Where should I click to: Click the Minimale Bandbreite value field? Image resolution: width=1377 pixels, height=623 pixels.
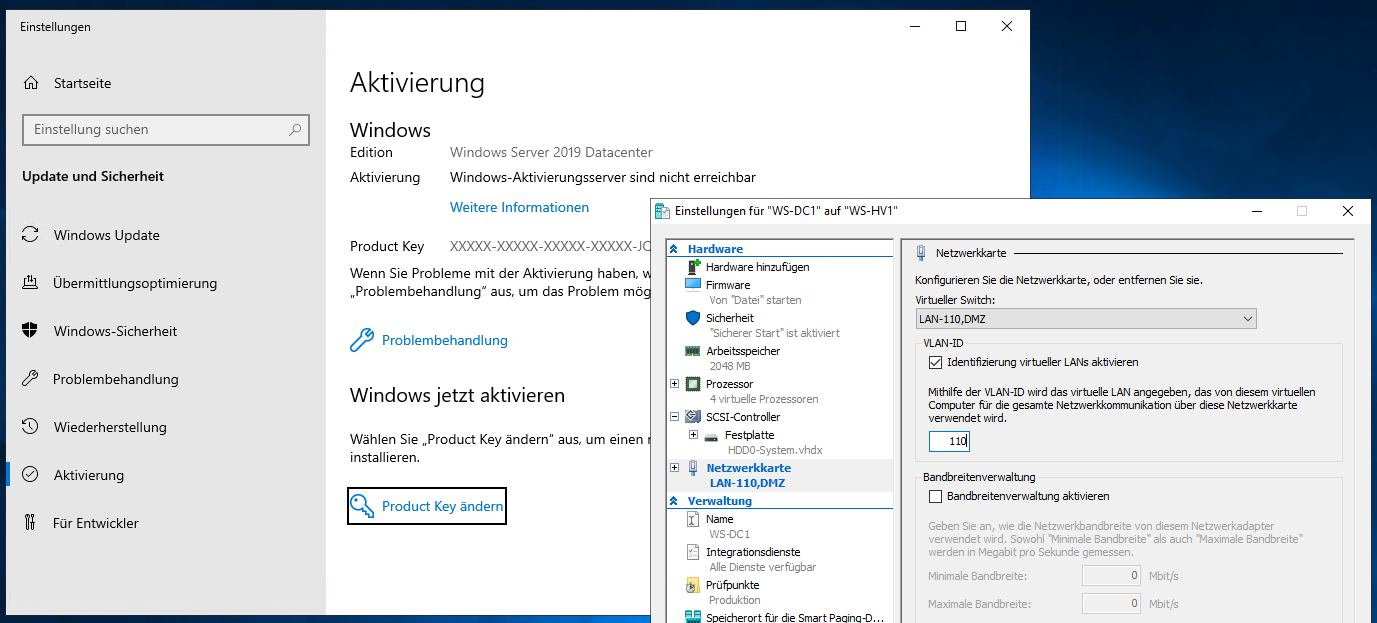pos(1112,575)
